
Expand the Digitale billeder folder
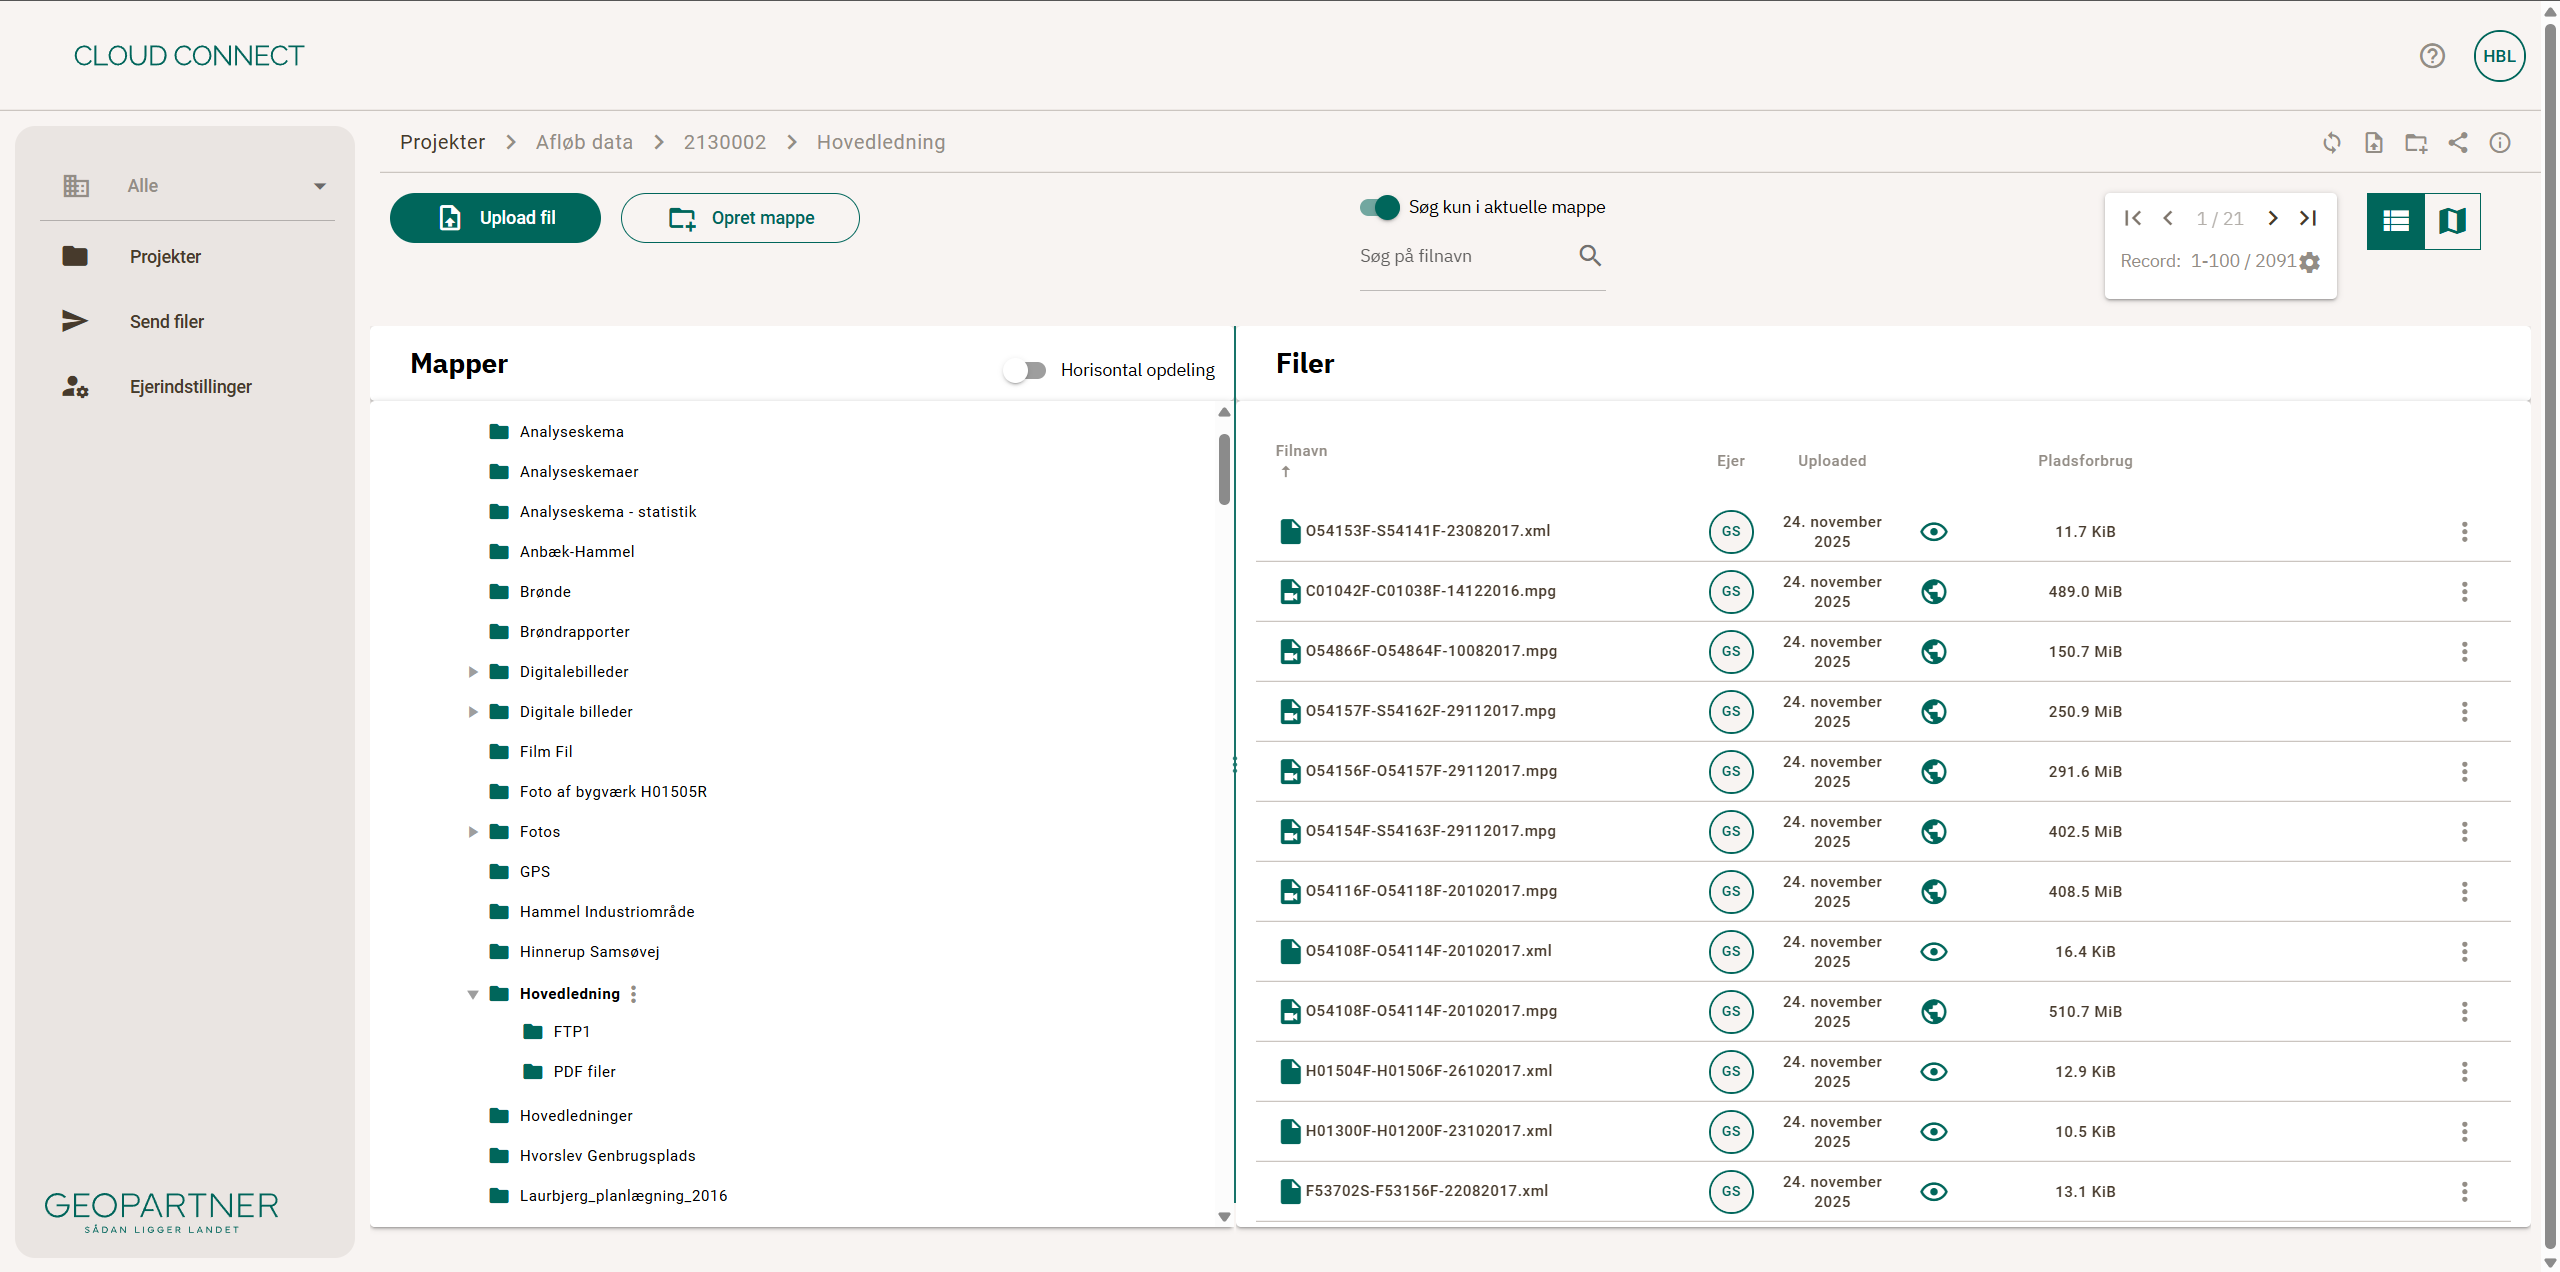pyautogui.click(x=473, y=712)
